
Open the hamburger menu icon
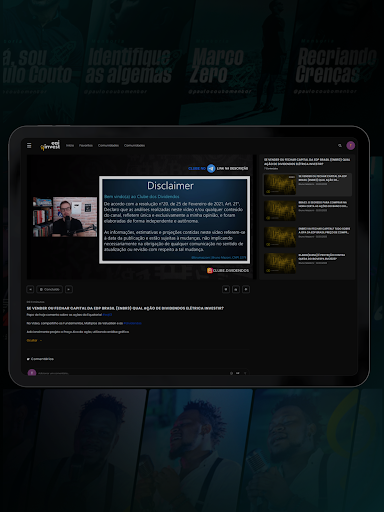pos(29,146)
